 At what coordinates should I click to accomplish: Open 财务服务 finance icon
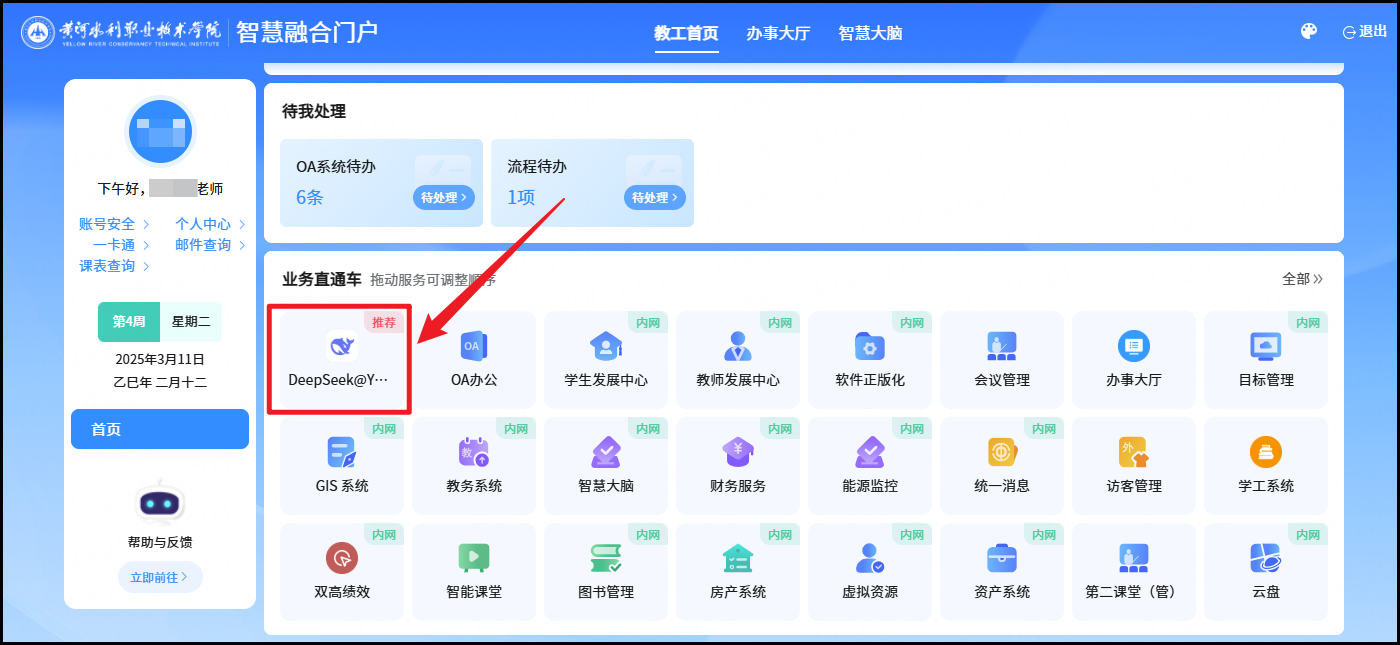click(x=737, y=453)
